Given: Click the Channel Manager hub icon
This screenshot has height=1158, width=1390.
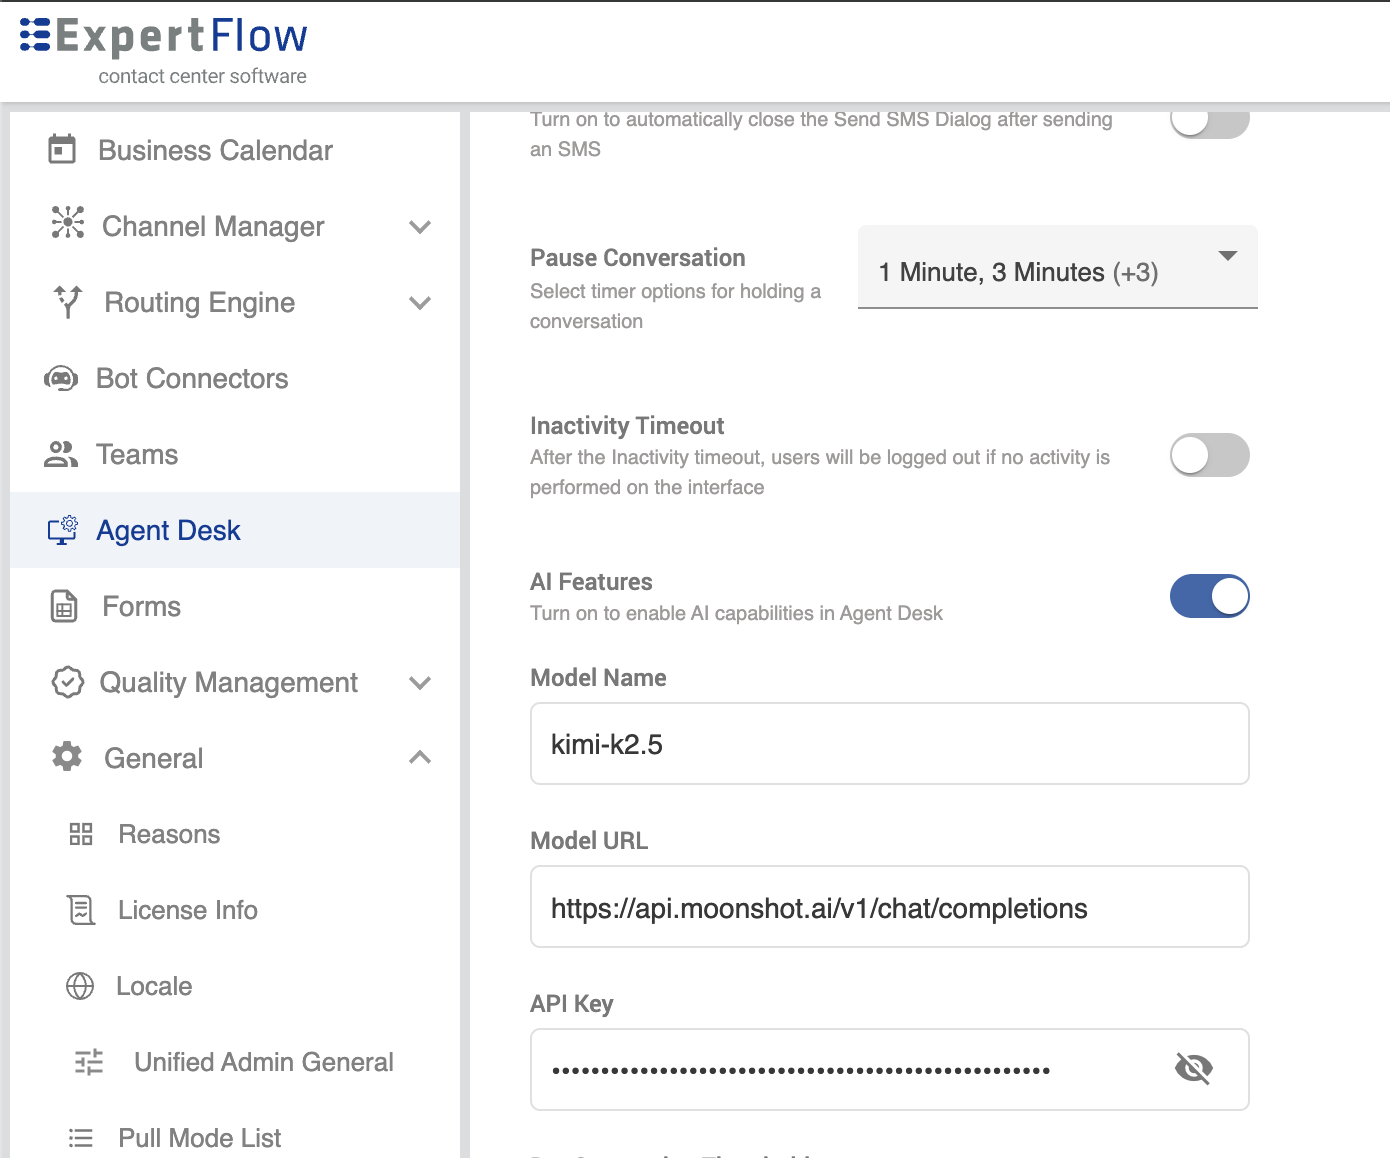Looking at the screenshot, I should (68, 222).
